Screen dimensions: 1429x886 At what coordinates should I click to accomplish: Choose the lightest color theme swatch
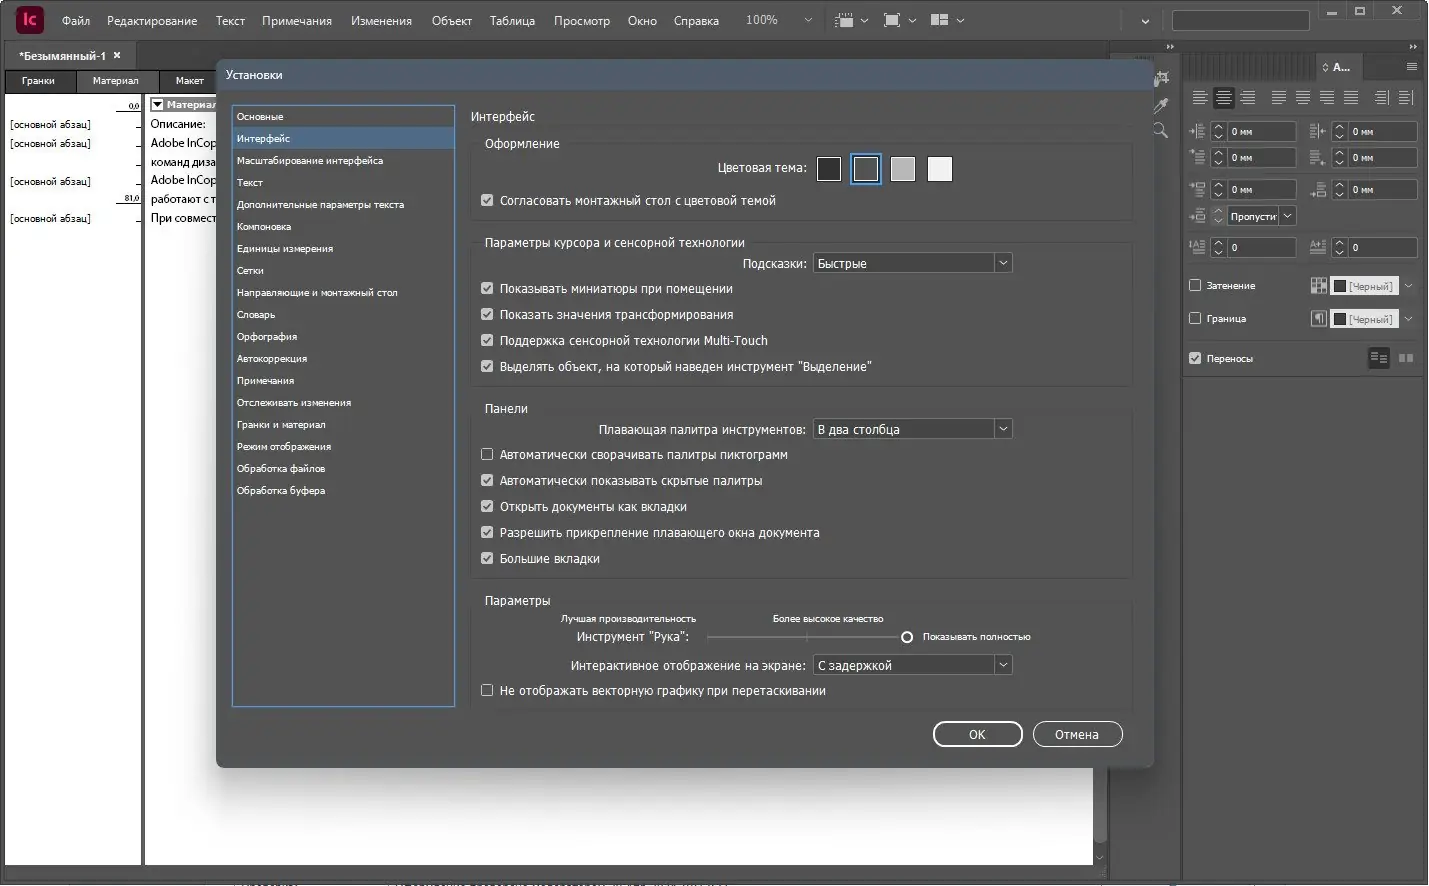940,169
